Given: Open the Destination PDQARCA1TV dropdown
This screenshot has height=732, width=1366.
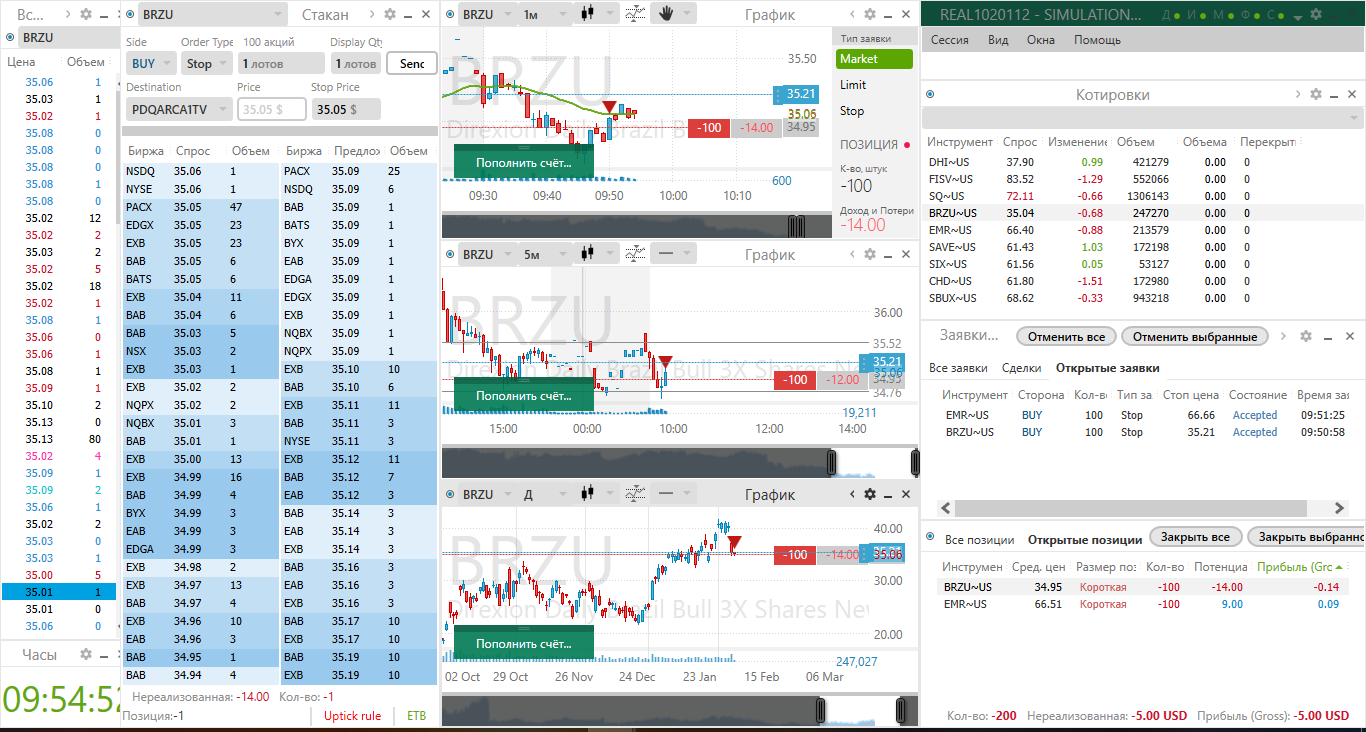Looking at the screenshot, I should click(179, 109).
